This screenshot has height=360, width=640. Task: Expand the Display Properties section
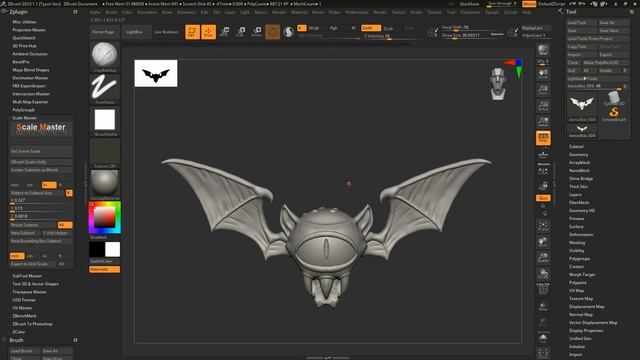tap(586, 331)
